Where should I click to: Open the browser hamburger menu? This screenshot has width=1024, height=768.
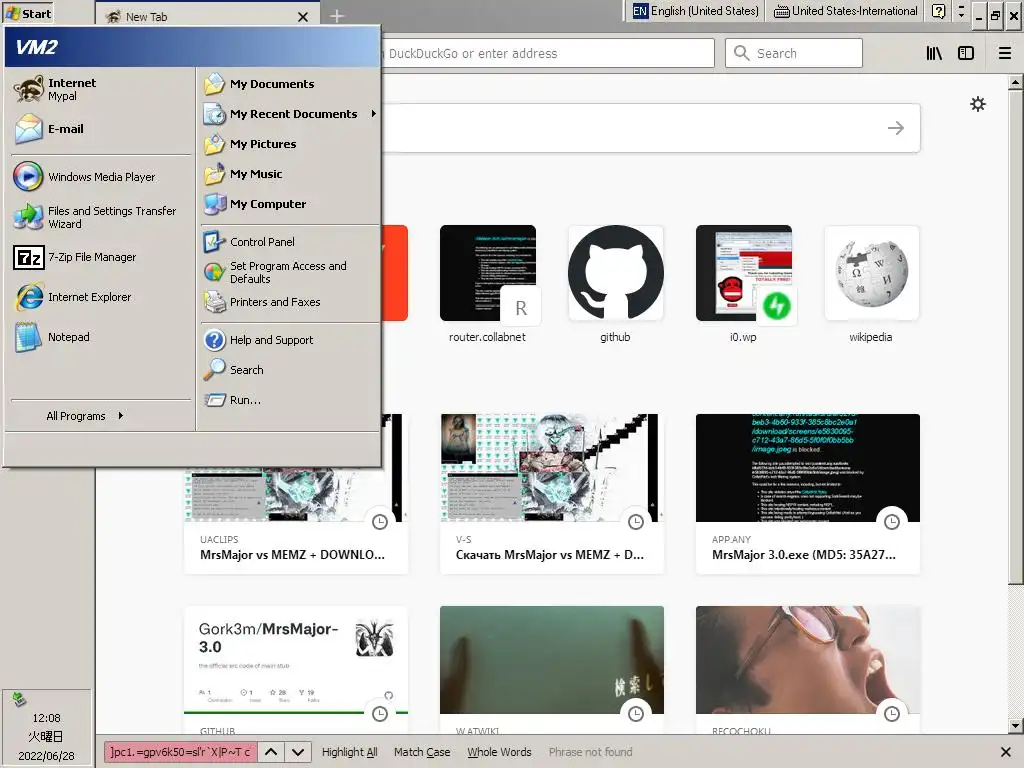tap(1004, 54)
